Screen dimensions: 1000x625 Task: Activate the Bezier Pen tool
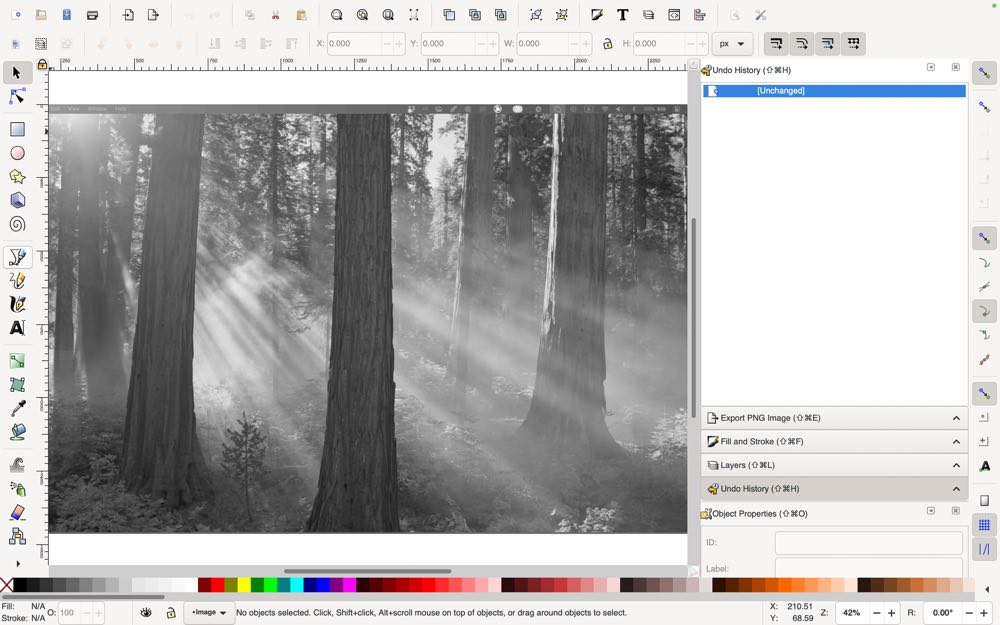(17, 257)
